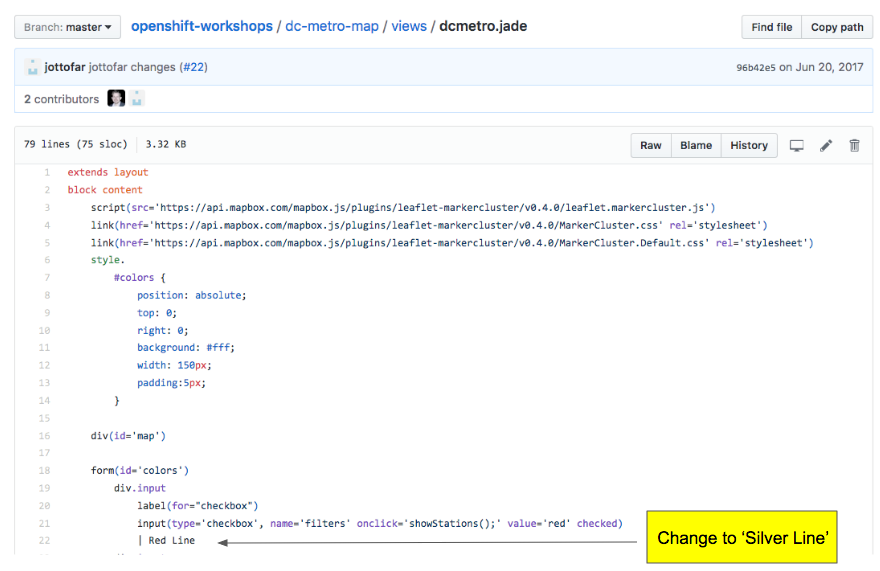Go to dc-metro-map breadcrumb link
The image size is (880, 571).
(x=332, y=27)
